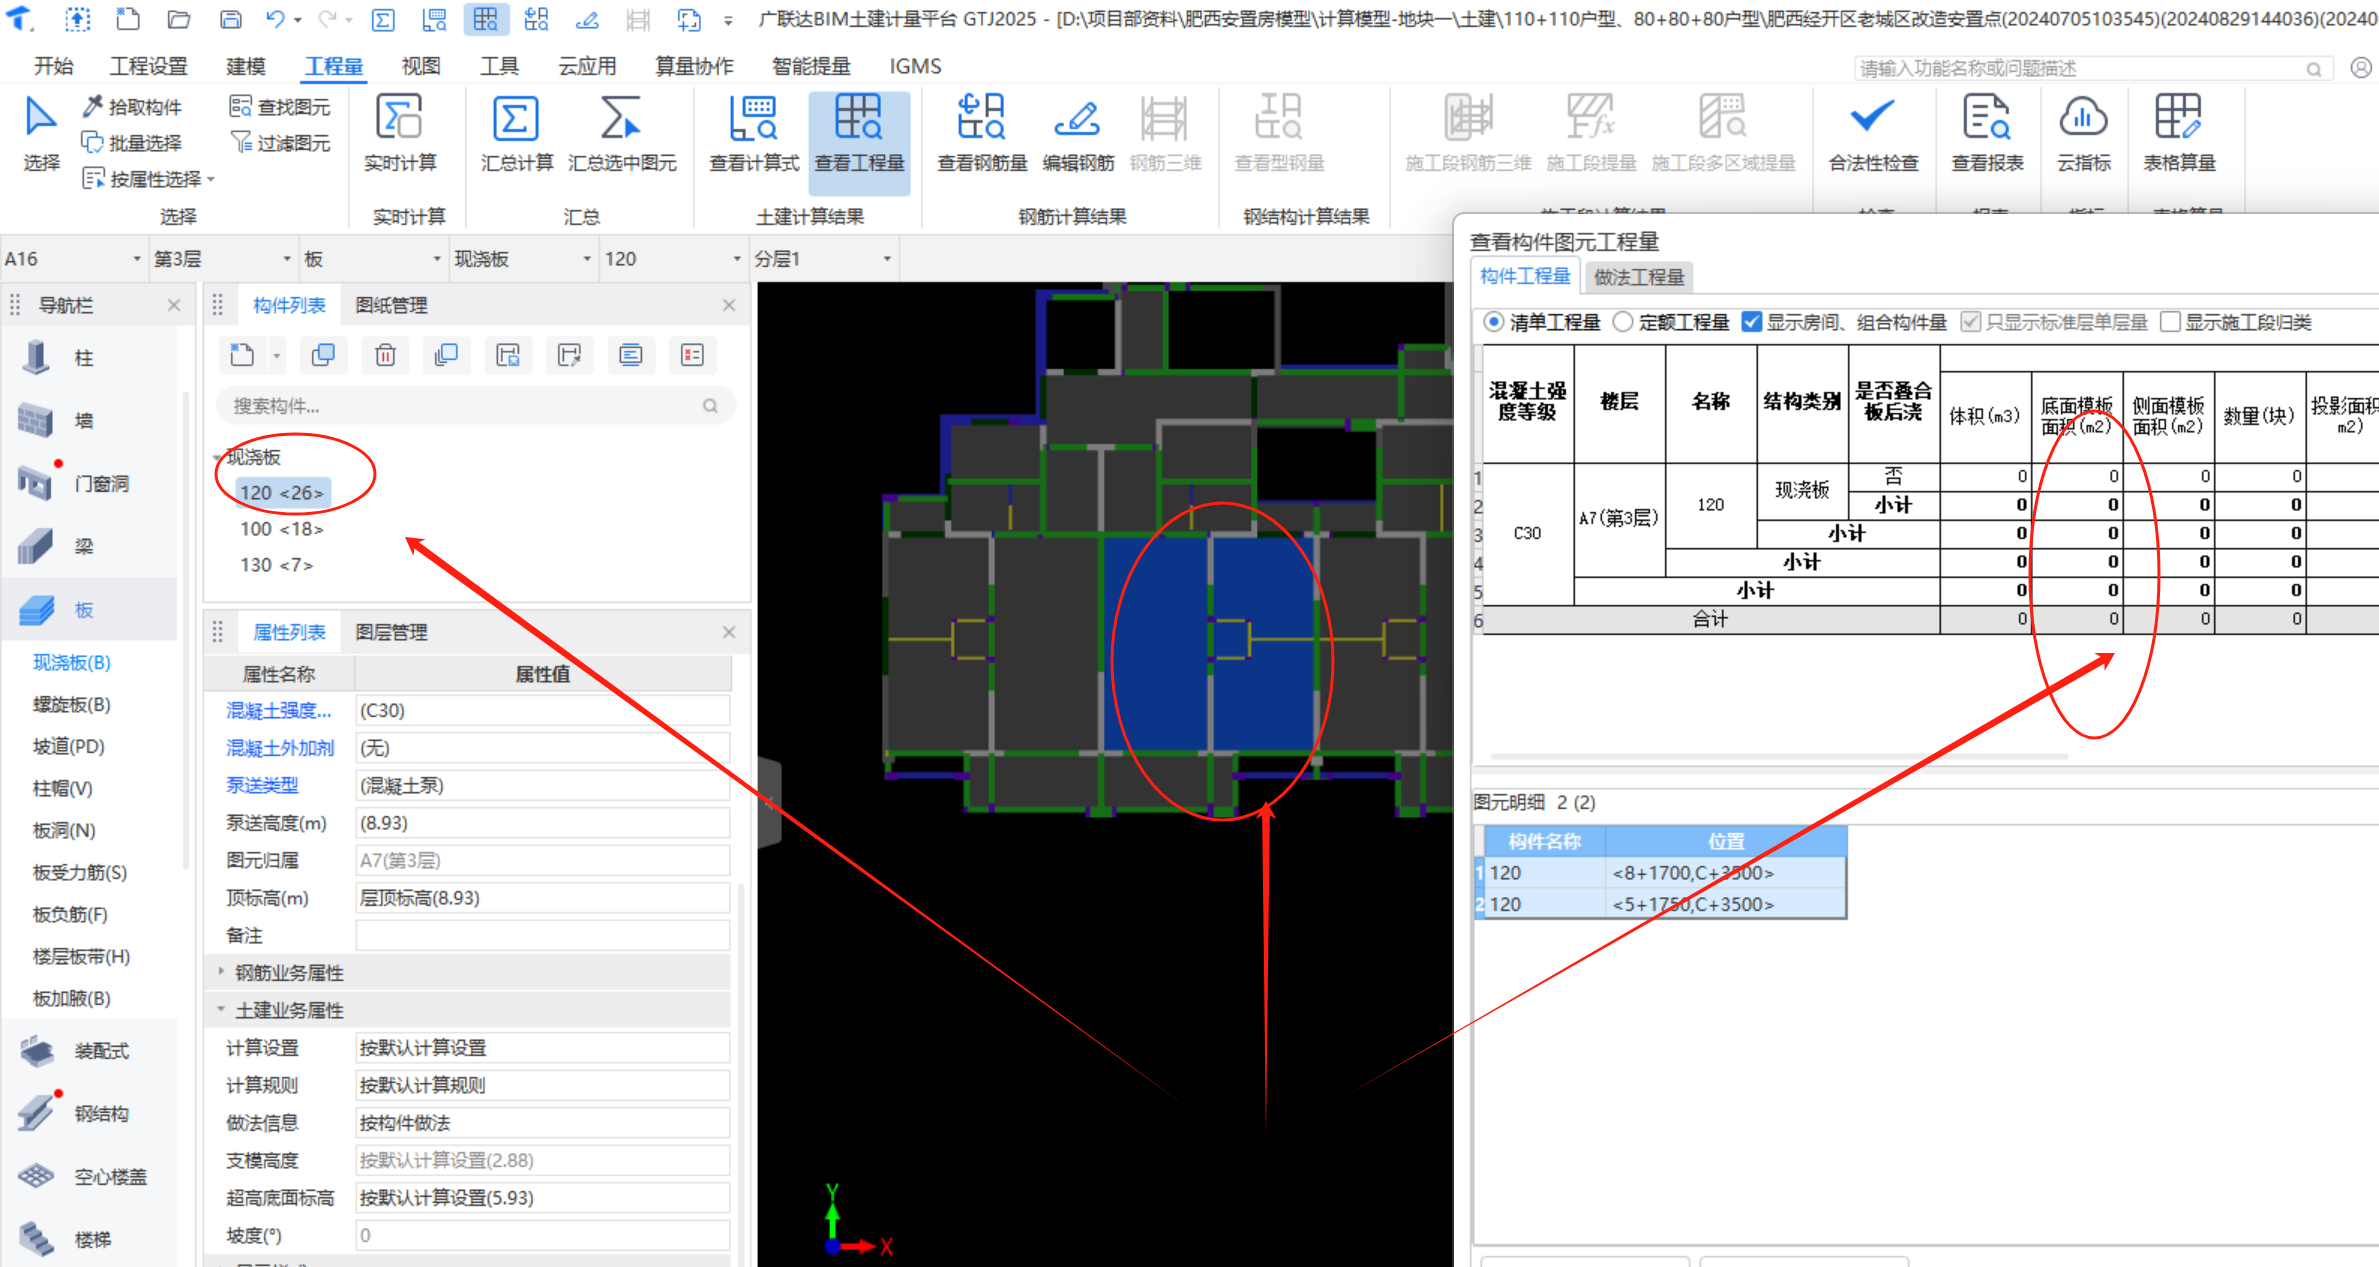
Task: Select 板受力筋(S) in navigation list
Action: click(80, 873)
